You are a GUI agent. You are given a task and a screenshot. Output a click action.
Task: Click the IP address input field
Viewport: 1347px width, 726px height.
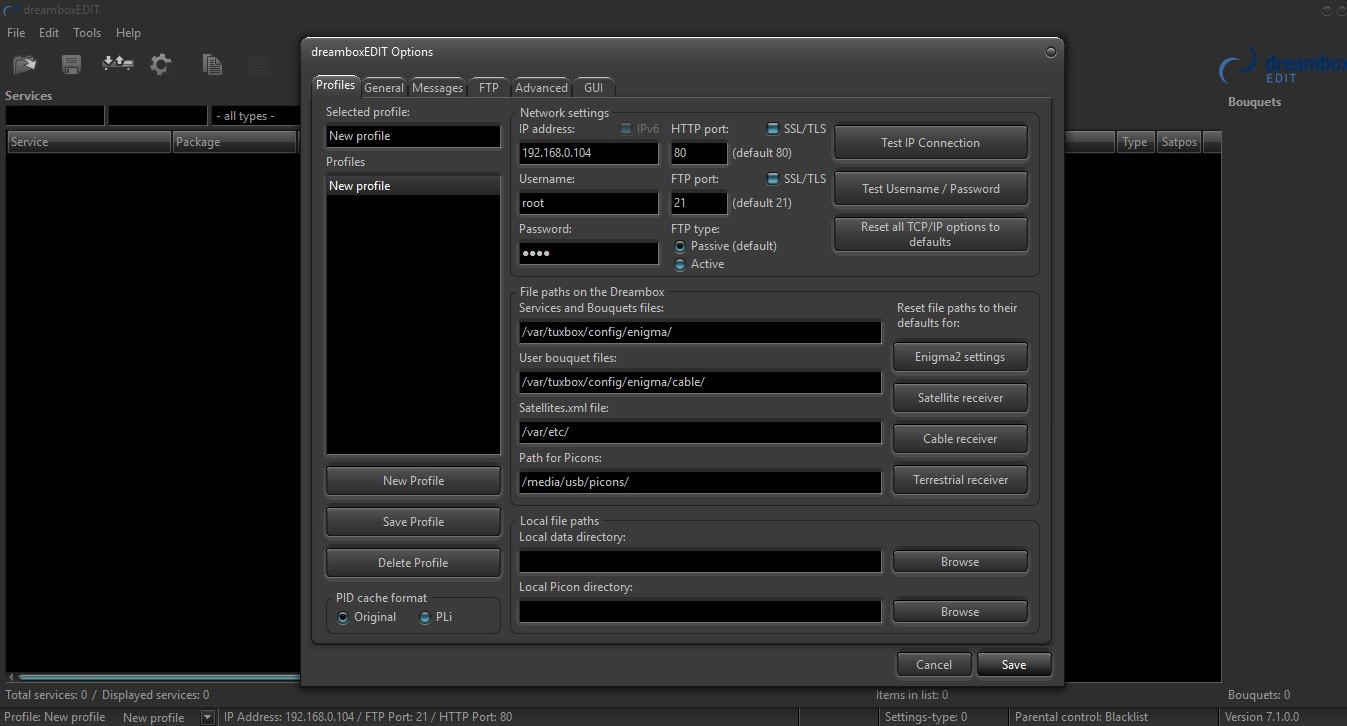click(588, 154)
